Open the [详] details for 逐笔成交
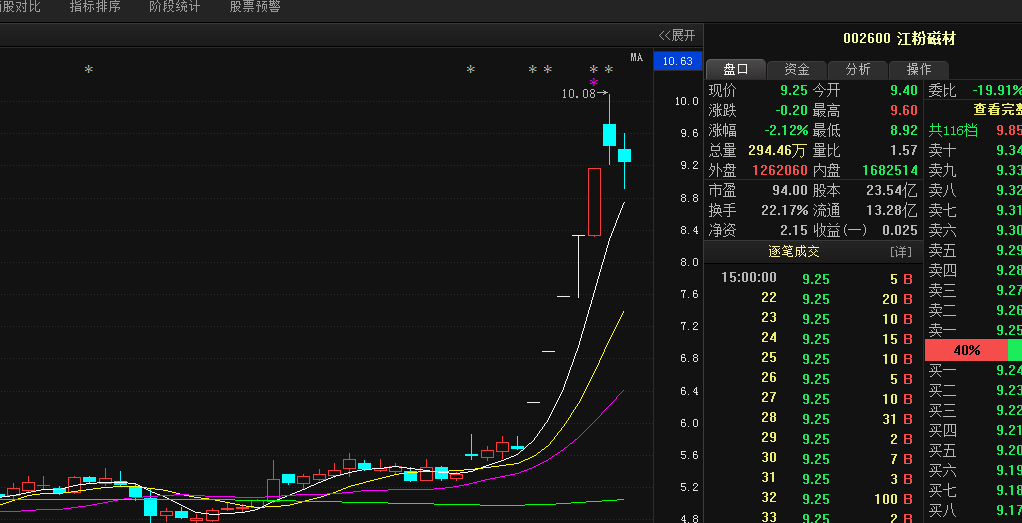Screen dimensions: 1022x523 coord(900,251)
